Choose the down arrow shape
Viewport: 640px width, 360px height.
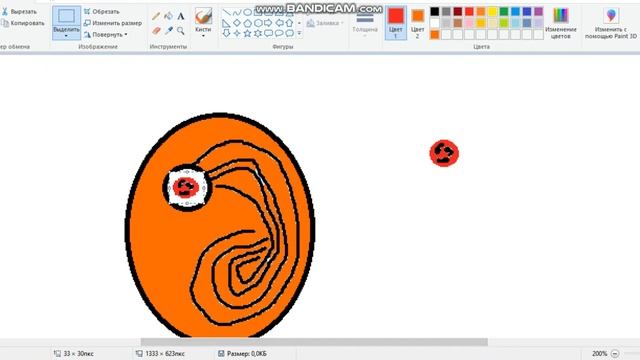coord(227,33)
